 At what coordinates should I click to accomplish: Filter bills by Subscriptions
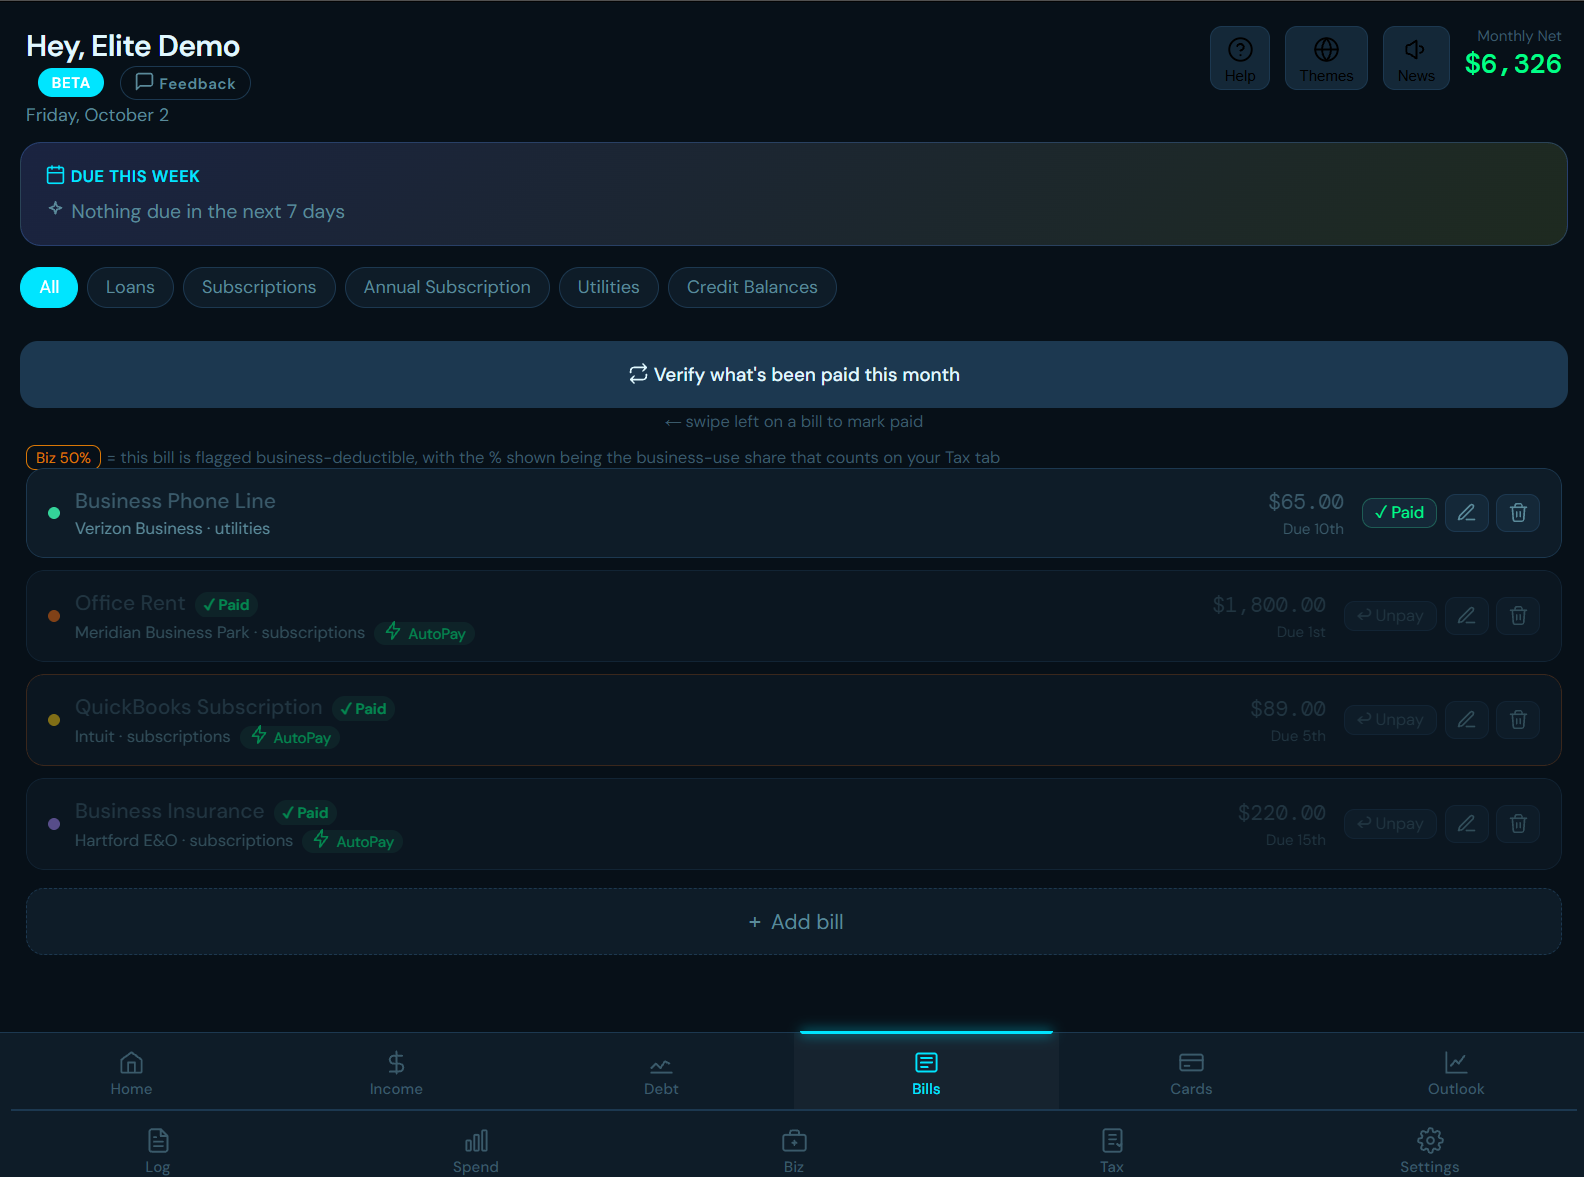259,287
